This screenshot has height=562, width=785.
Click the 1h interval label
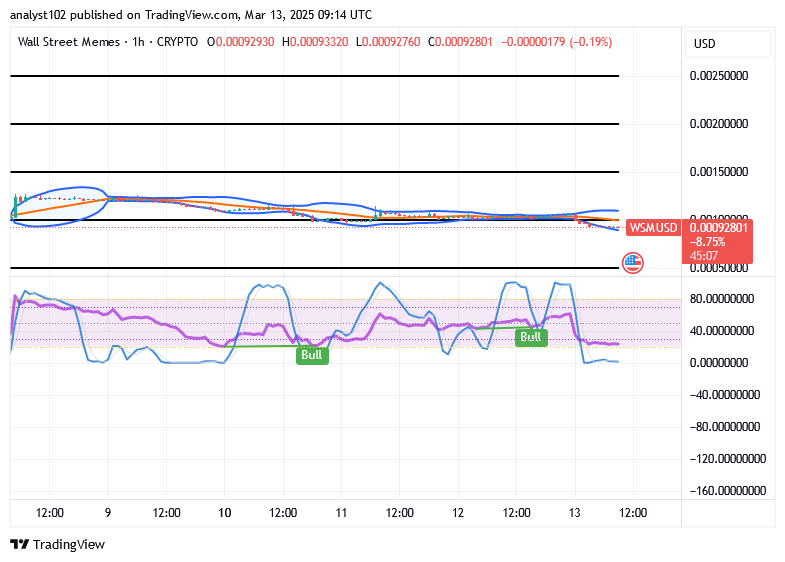point(138,42)
